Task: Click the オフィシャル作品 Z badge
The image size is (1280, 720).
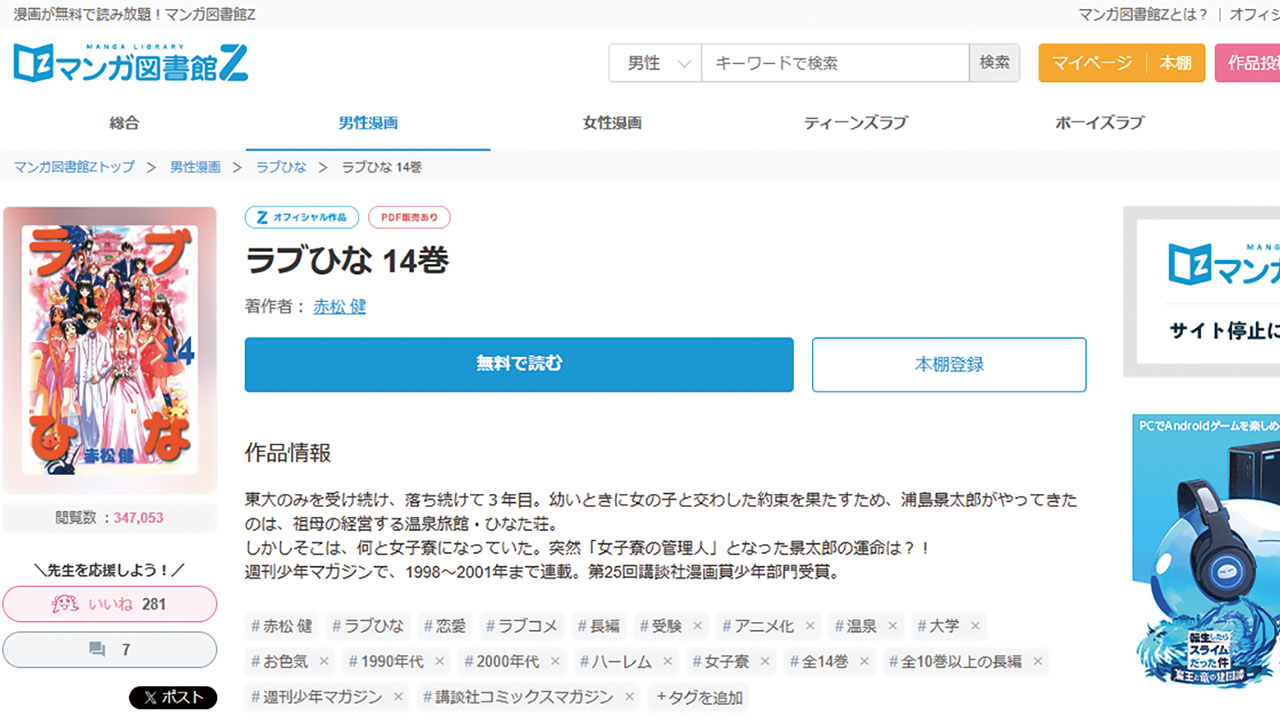Action: pos(302,217)
